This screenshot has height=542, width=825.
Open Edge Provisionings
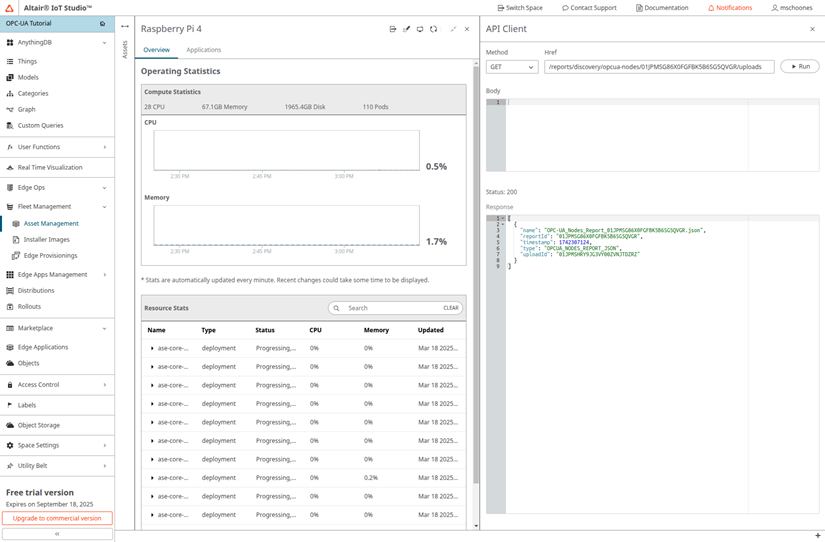pos(51,256)
